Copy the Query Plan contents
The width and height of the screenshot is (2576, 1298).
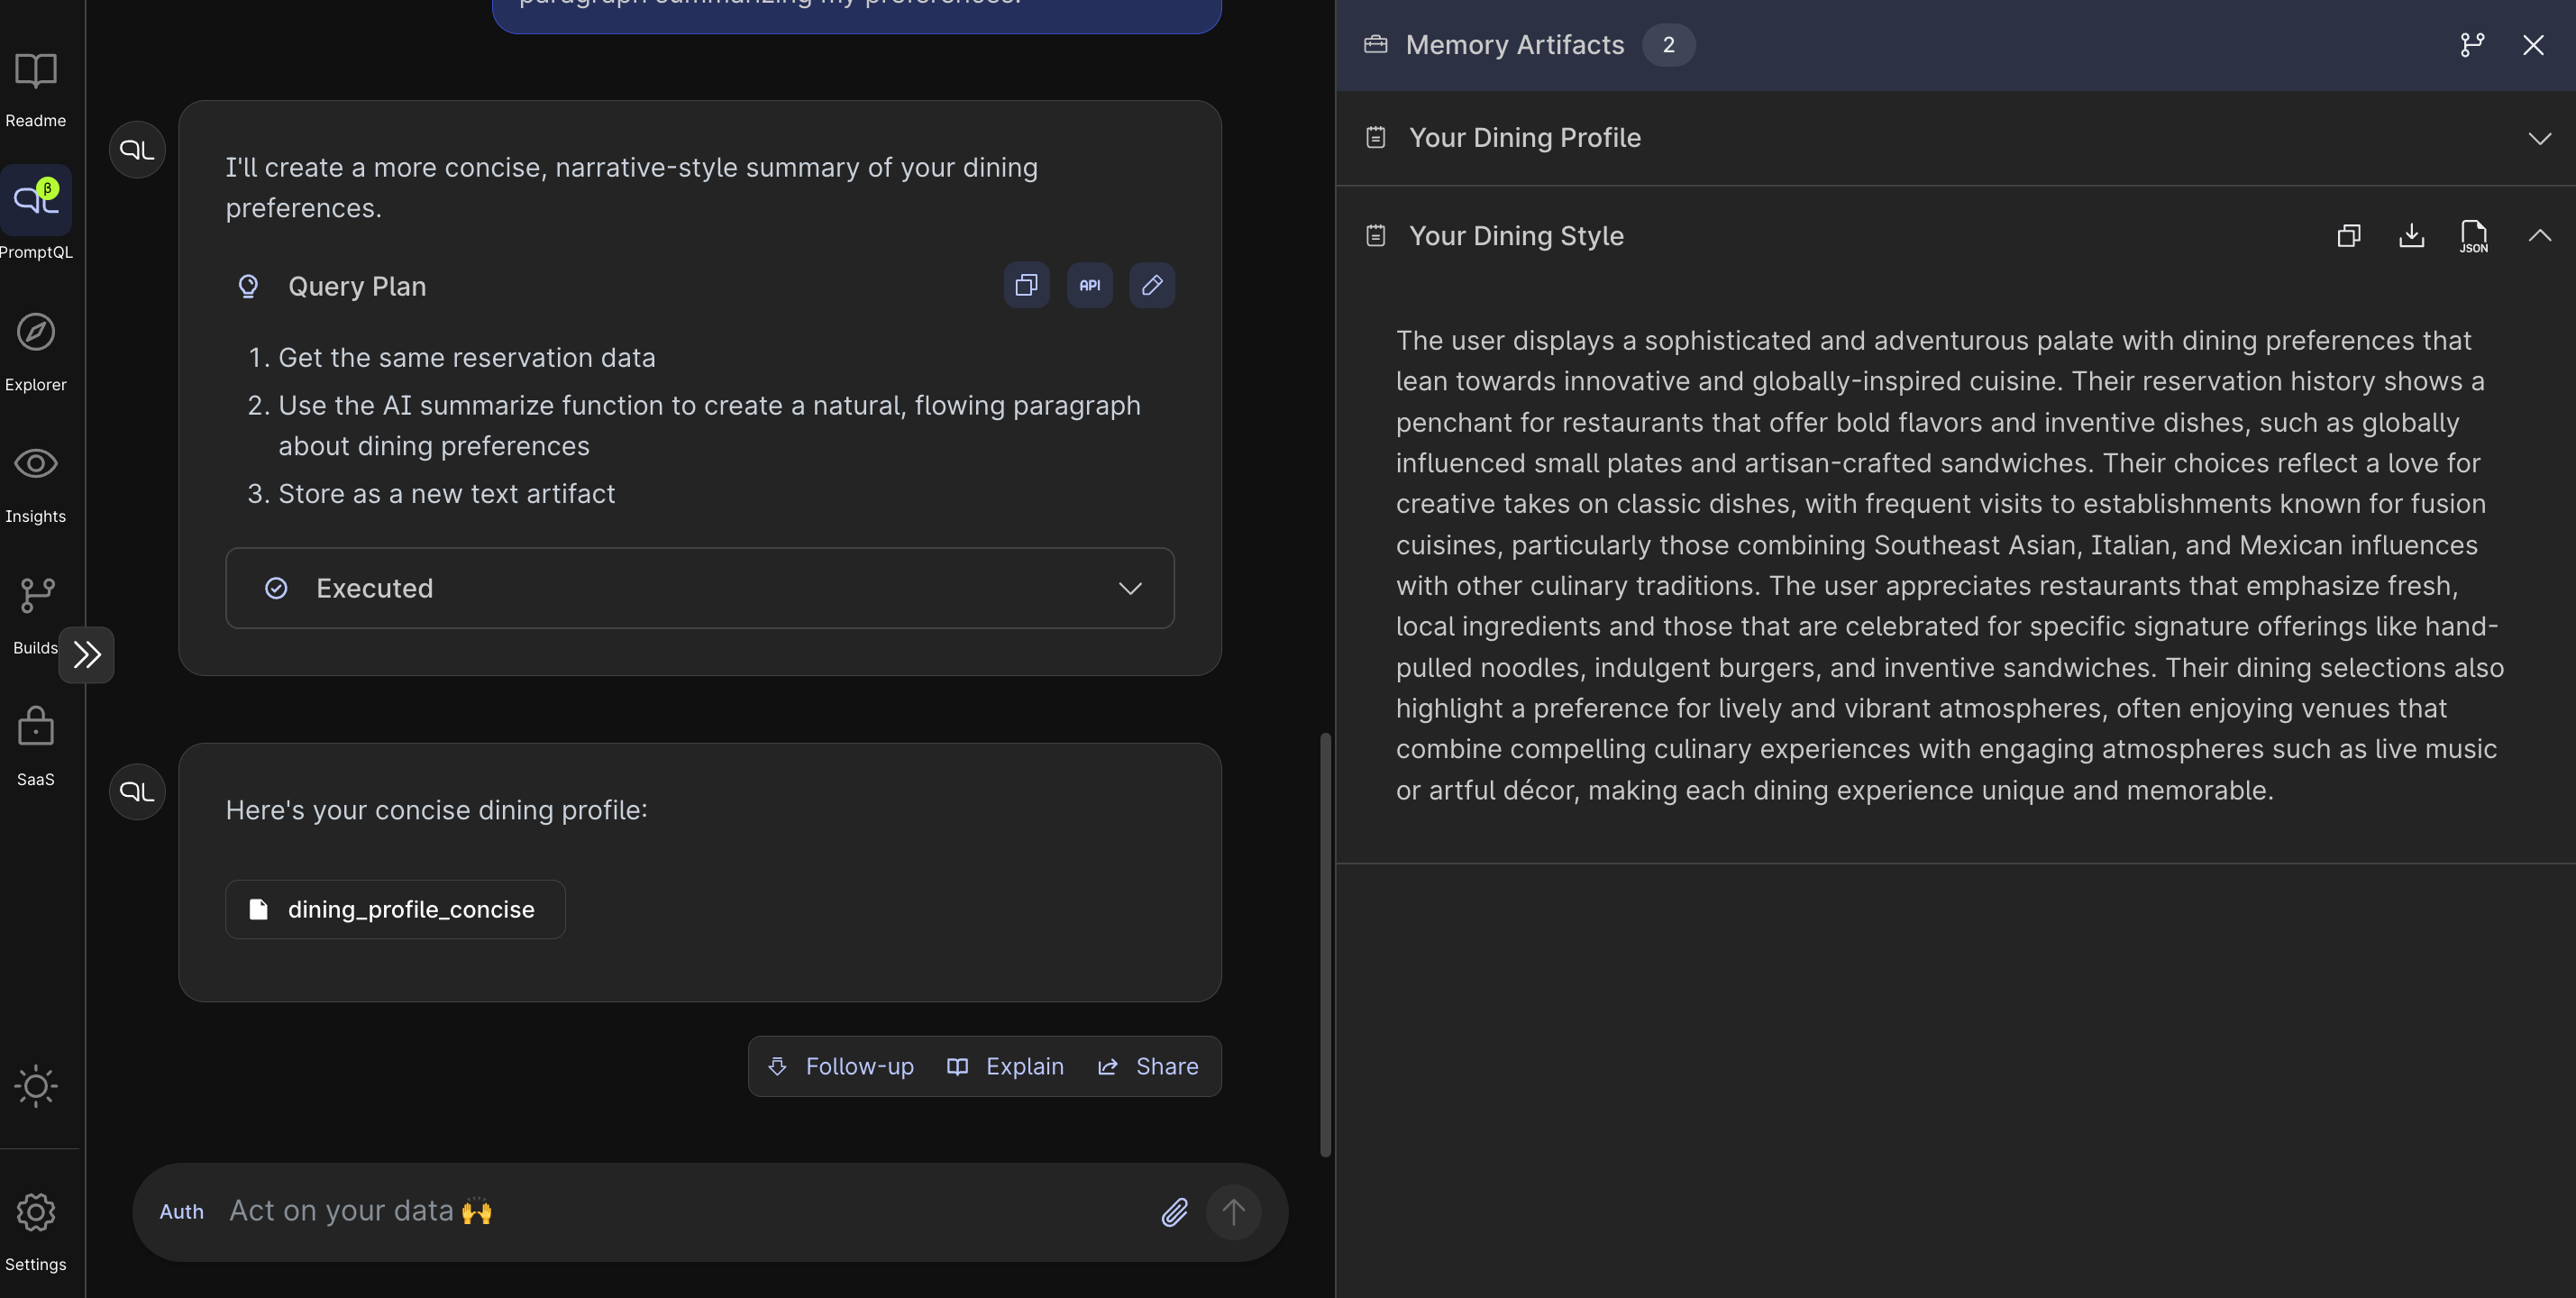tap(1026, 286)
